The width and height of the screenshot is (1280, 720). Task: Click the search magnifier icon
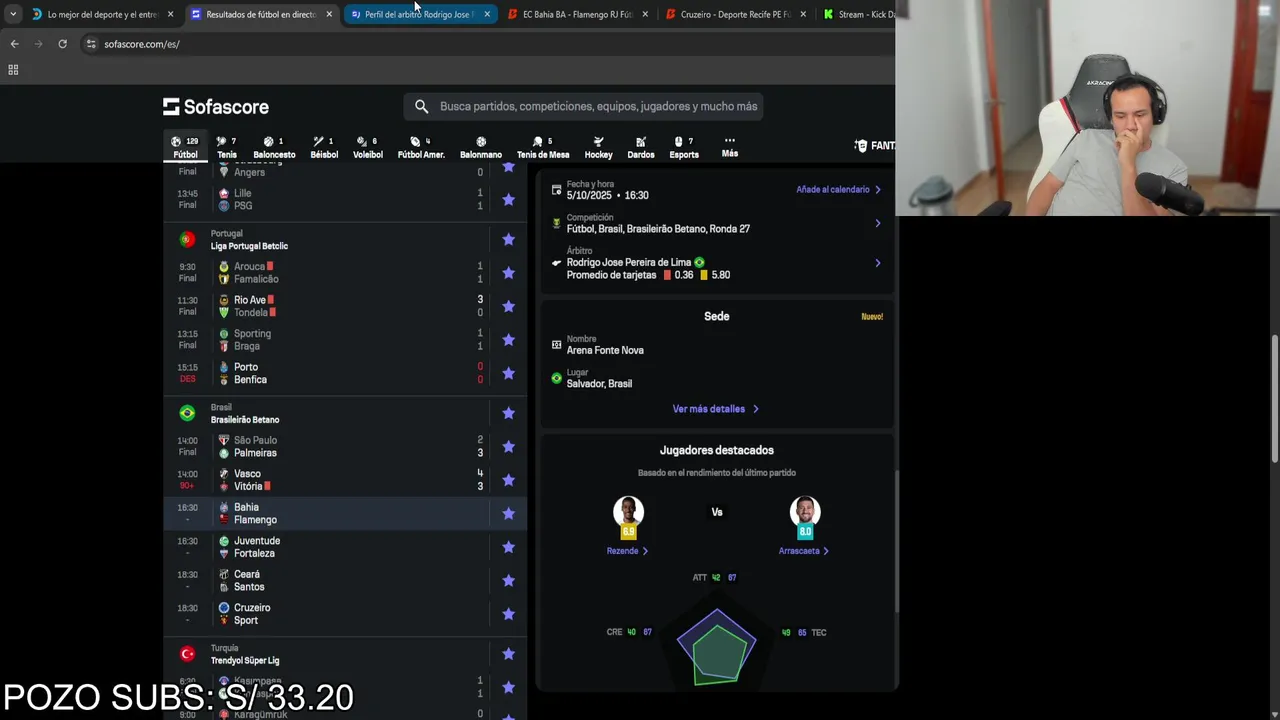coord(421,106)
